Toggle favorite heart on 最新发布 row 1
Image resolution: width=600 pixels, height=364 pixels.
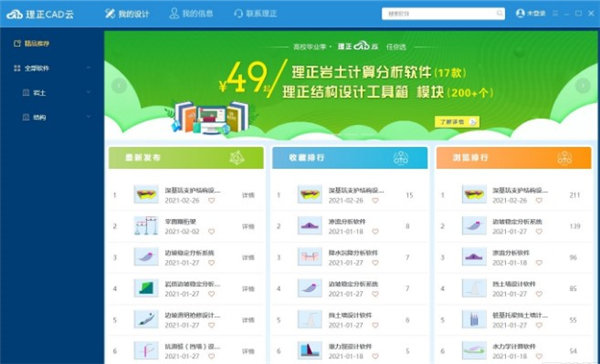(x=211, y=201)
